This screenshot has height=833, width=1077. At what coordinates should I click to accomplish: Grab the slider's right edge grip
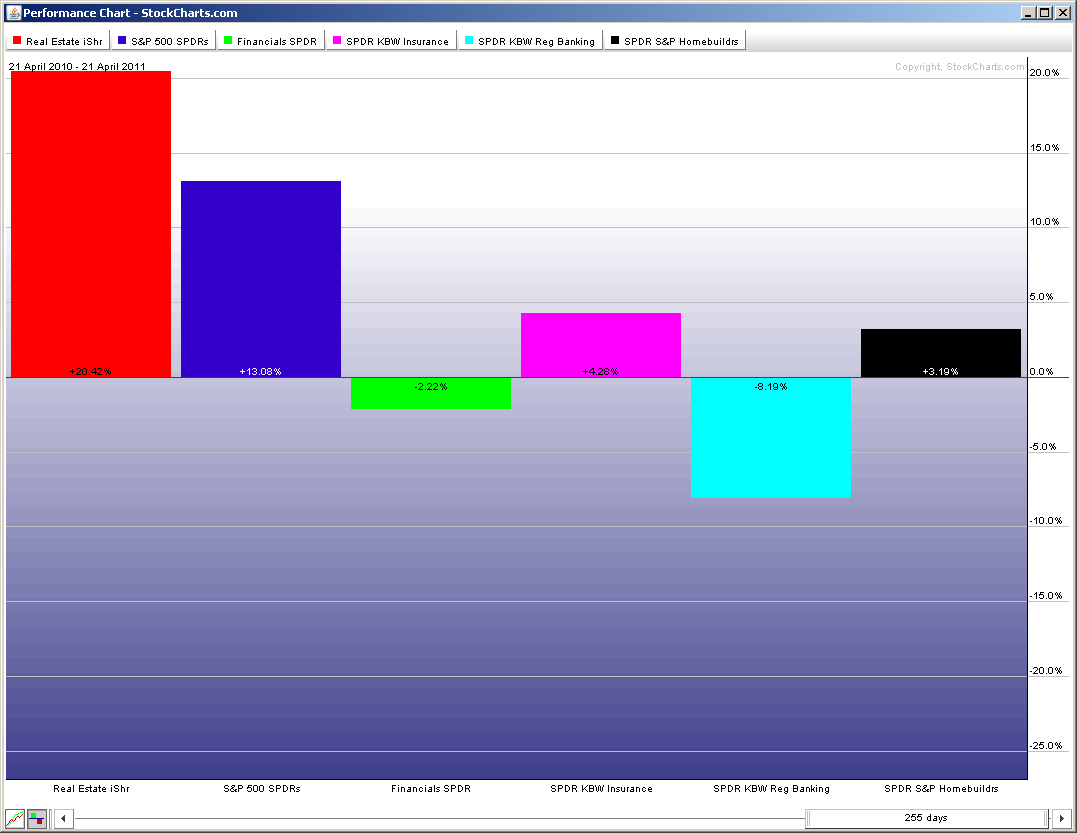(1047, 819)
